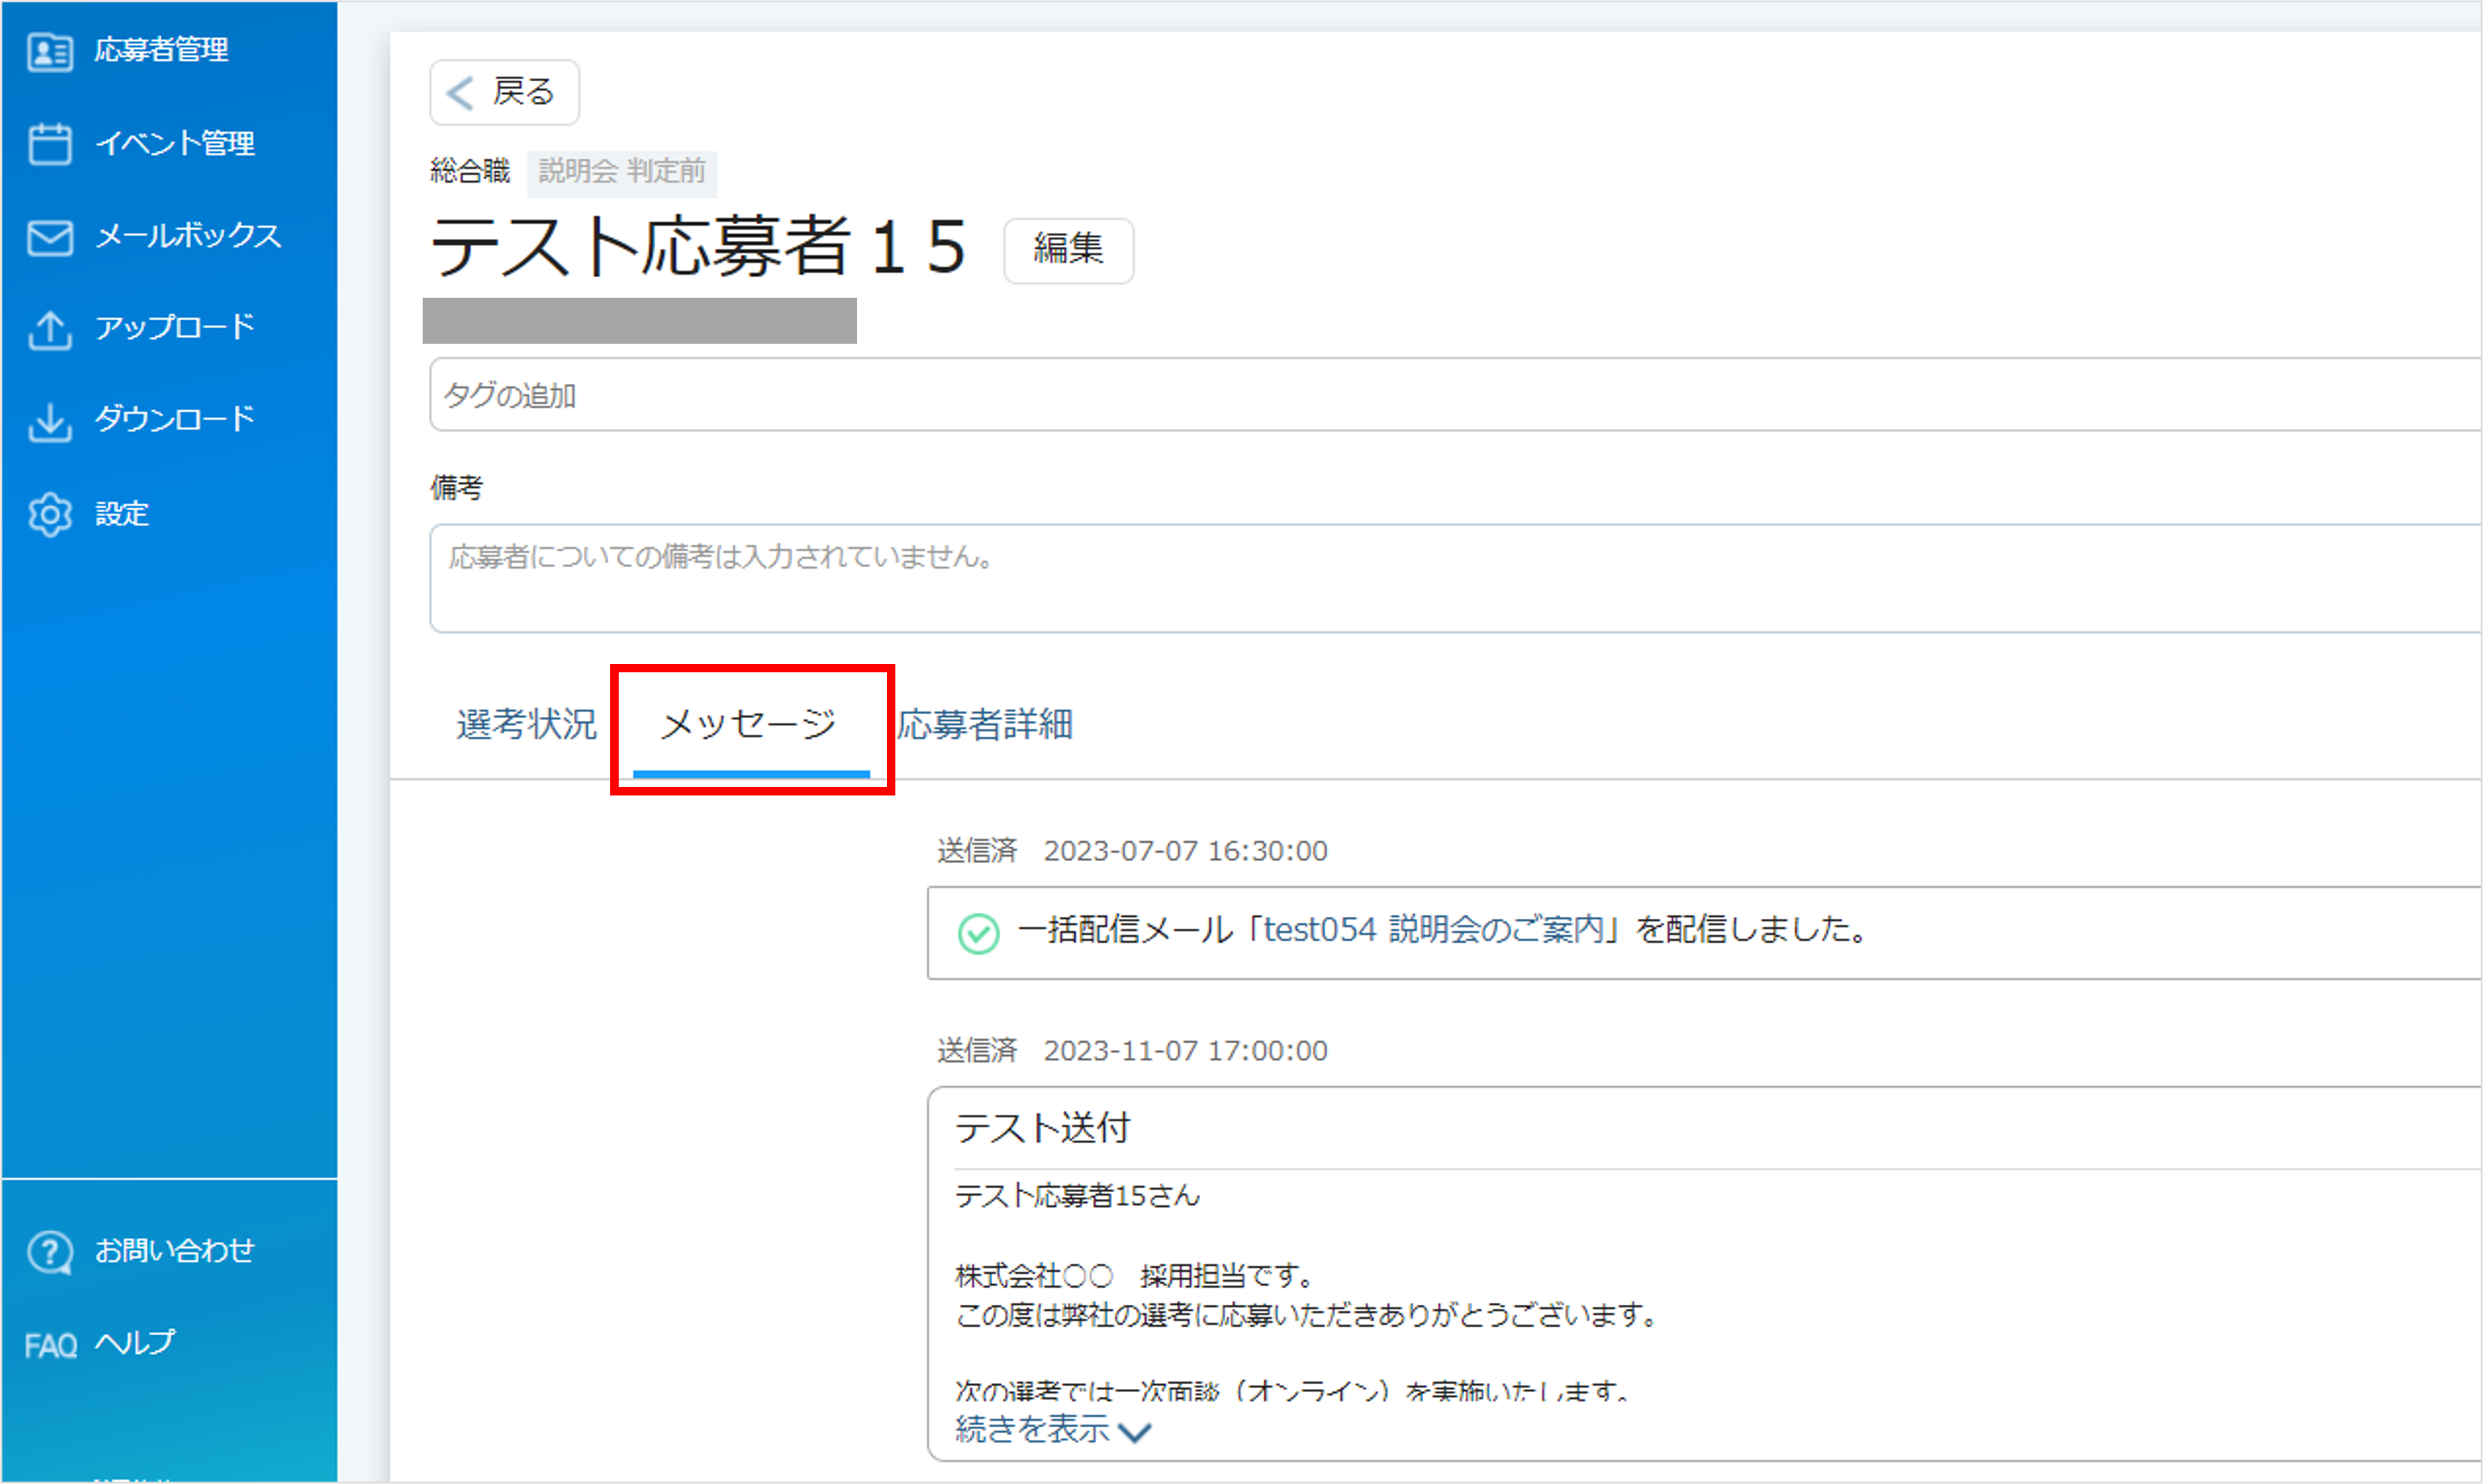Open ダウンロード sidebar menu label

coord(175,419)
